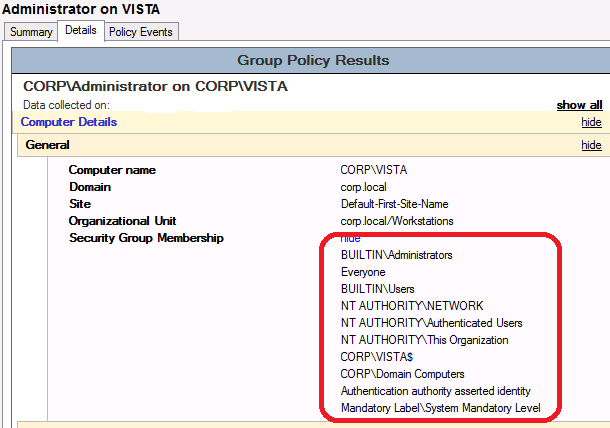
Task: Select the Details tab
Action: pyautogui.click(x=80, y=31)
